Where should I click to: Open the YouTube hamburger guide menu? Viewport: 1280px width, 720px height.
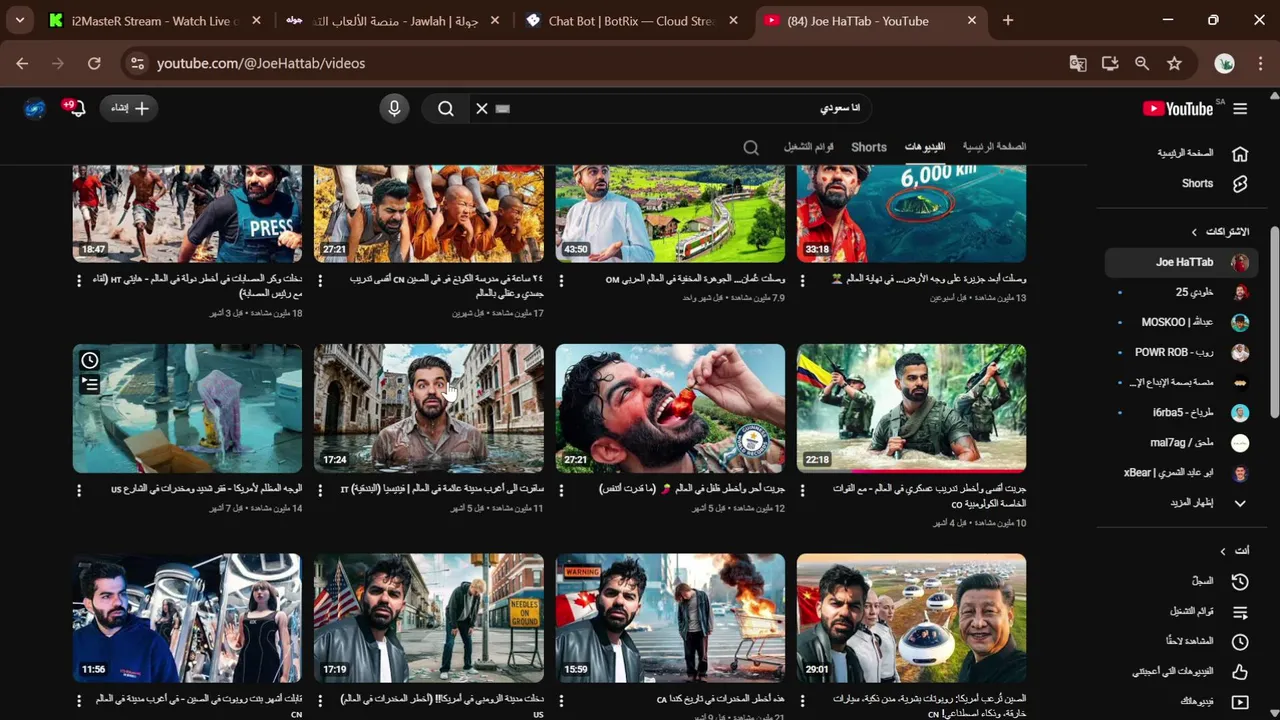tap(1240, 108)
